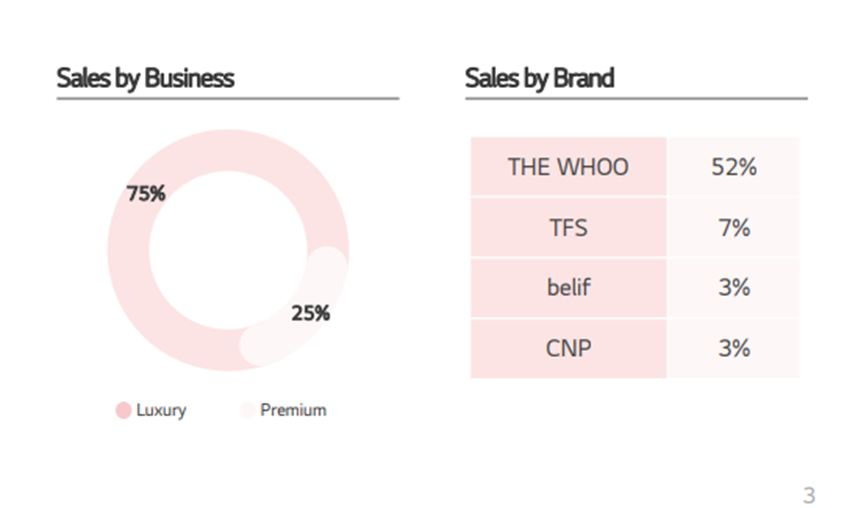This screenshot has width=847, height=508.
Task: Click the slide page number 3
Action: [x=808, y=494]
